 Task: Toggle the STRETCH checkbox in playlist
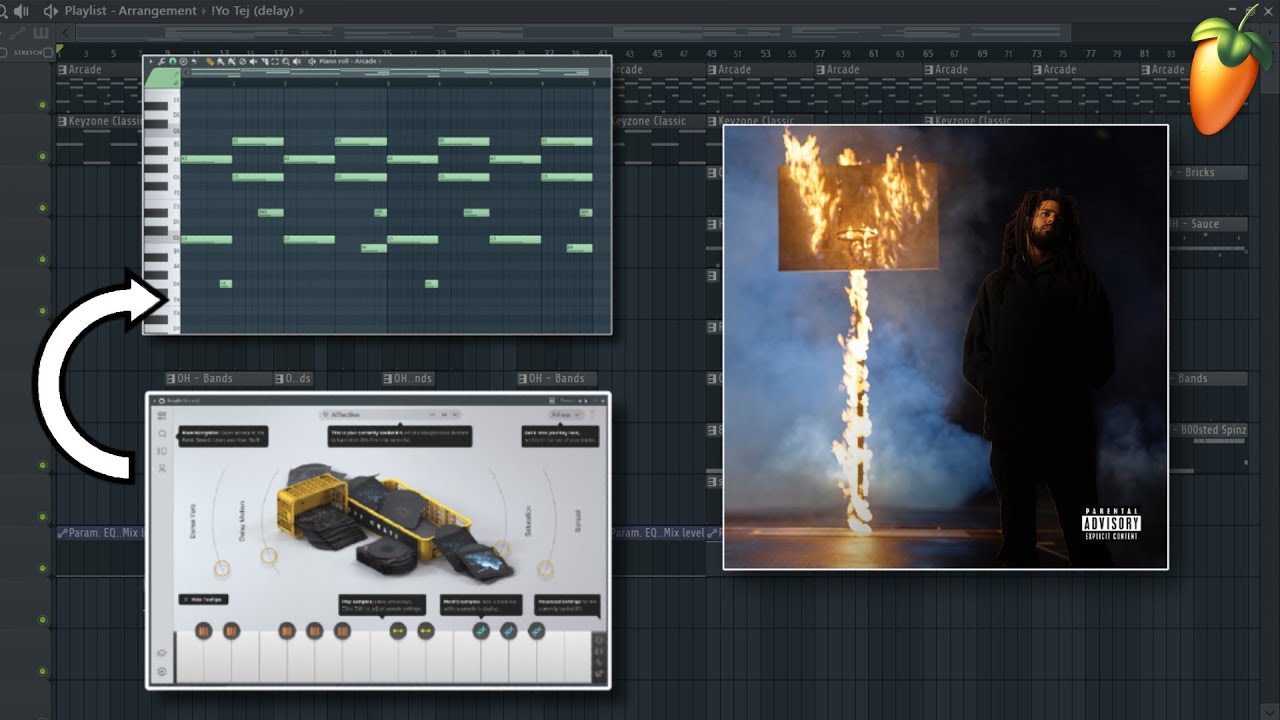coord(48,52)
